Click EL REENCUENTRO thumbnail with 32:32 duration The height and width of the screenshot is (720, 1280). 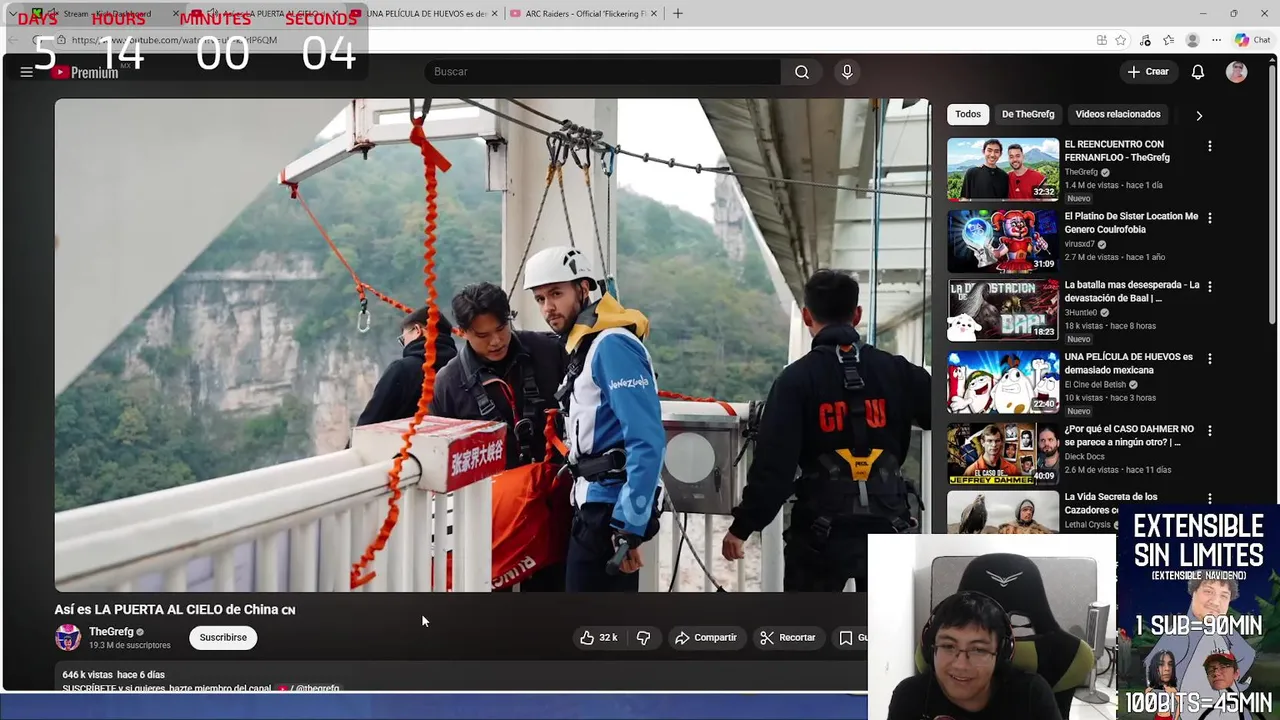(1003, 170)
